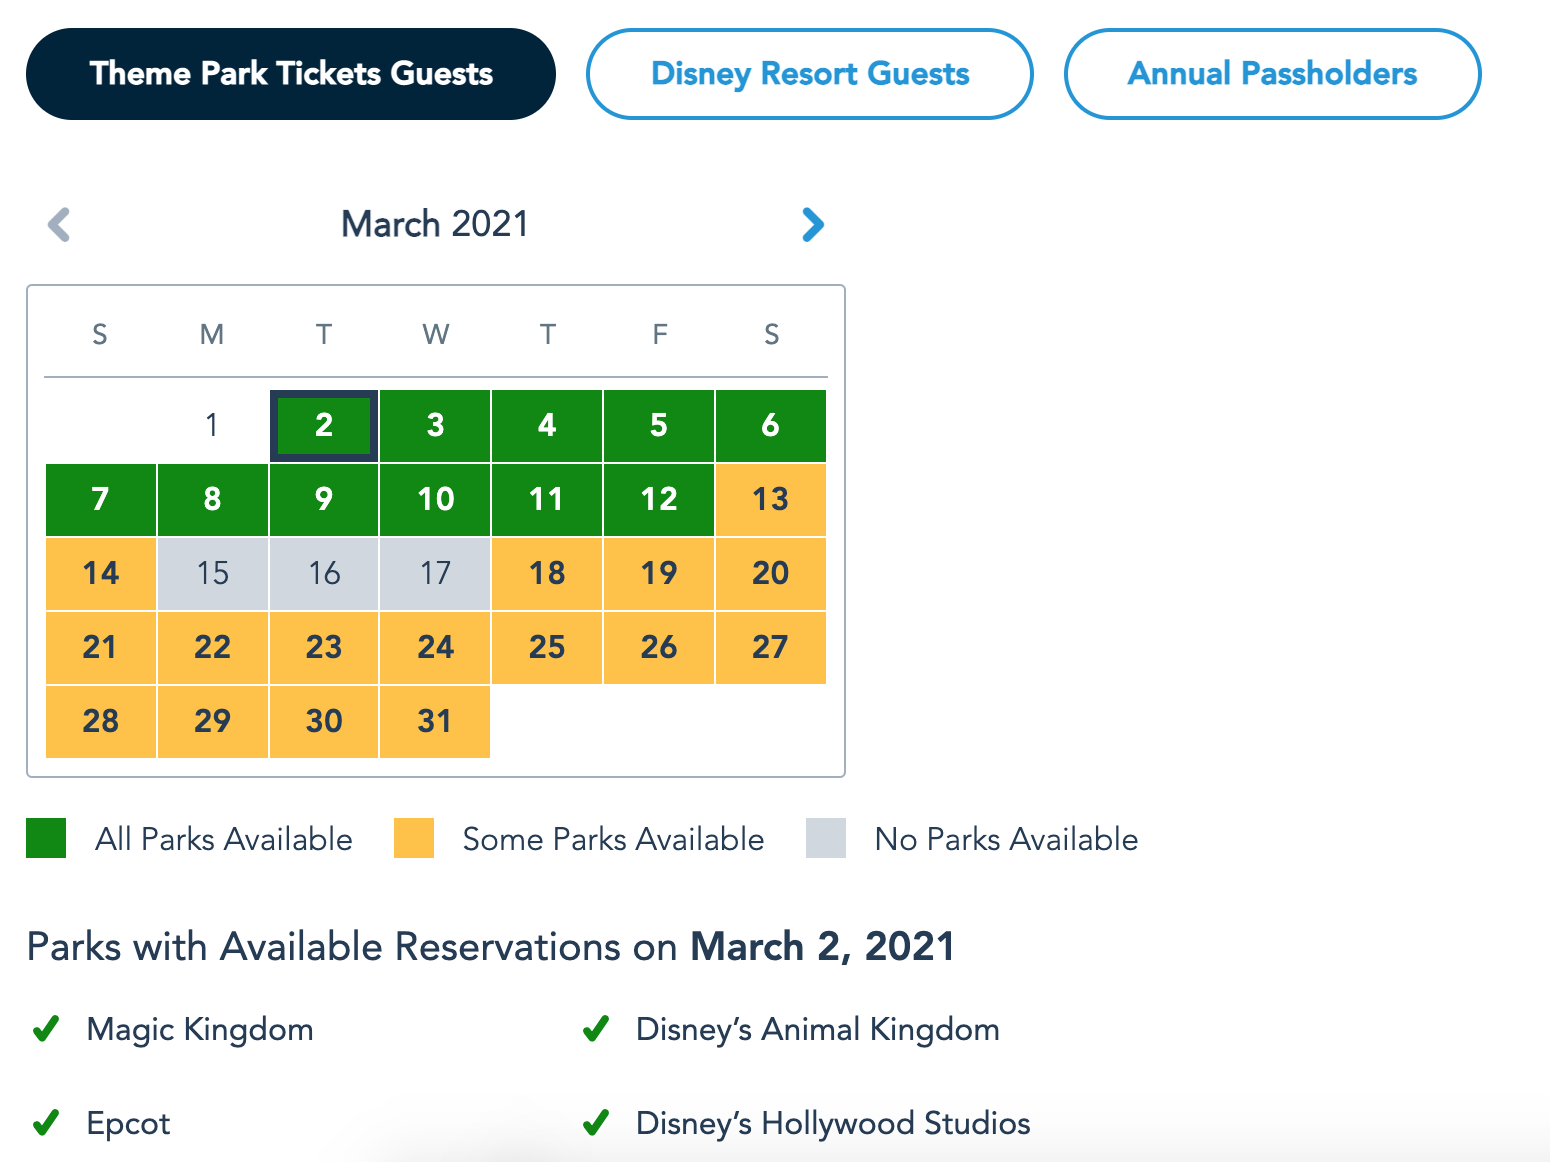
Task: Click the Magic Kingdom park name
Action: coord(200,1029)
